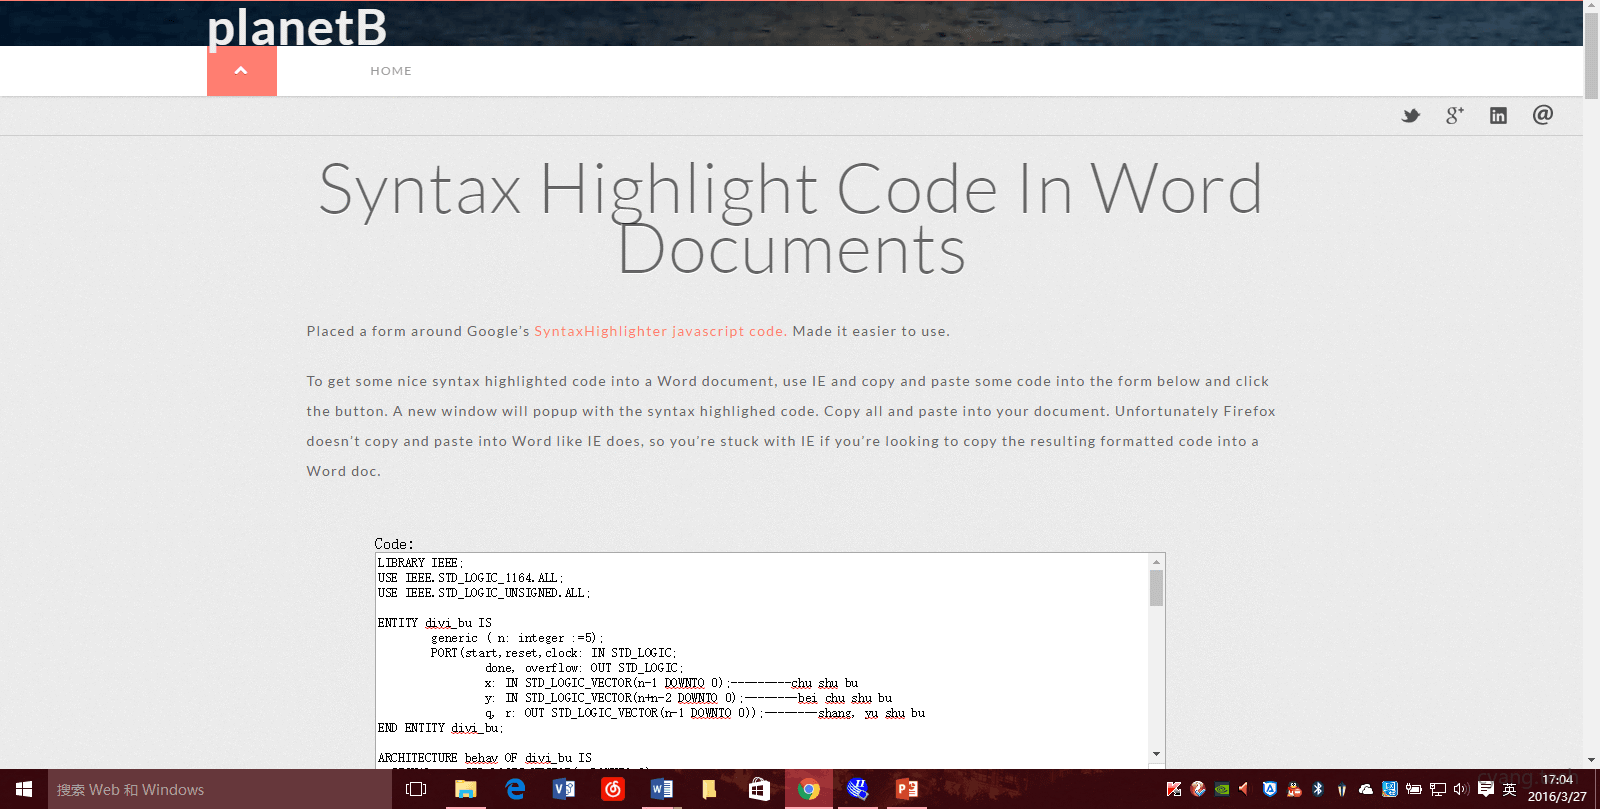Open Task View in the taskbar
The image size is (1600, 809).
click(416, 789)
